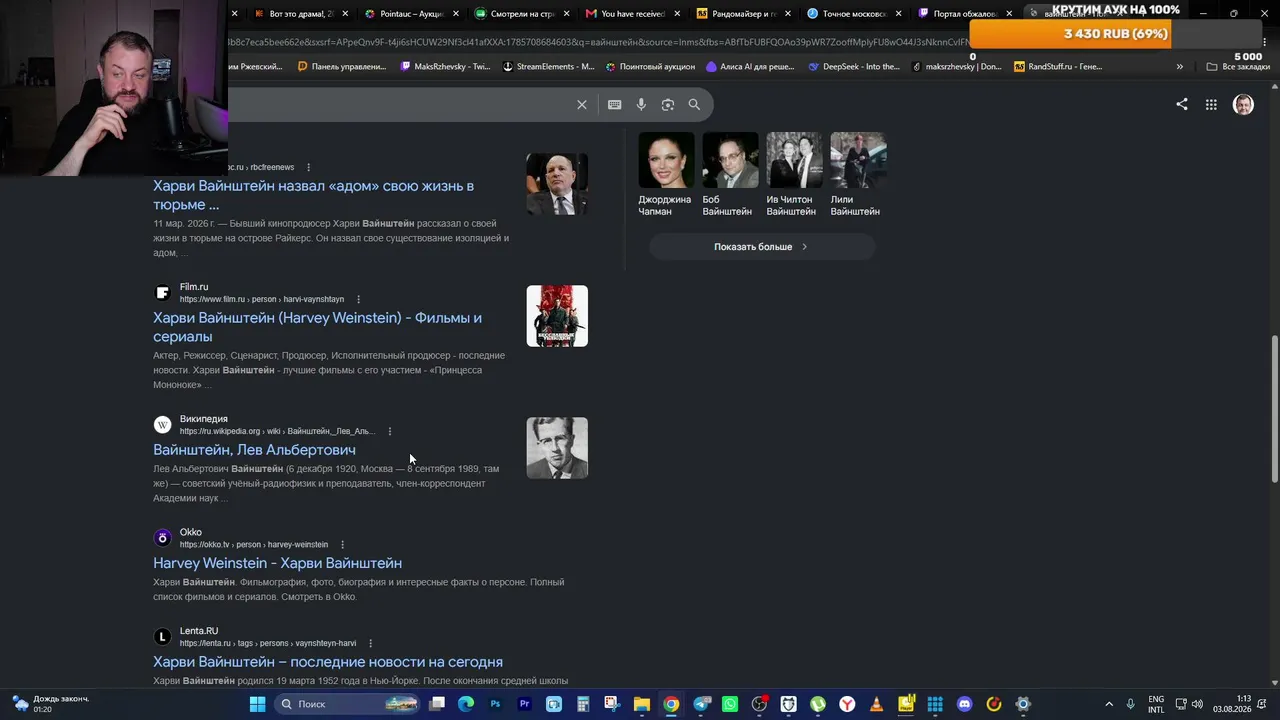The height and width of the screenshot is (720, 1280).
Task: Open 'Харви Вайнштейн назвал «адом»' result link
Action: [313, 195]
